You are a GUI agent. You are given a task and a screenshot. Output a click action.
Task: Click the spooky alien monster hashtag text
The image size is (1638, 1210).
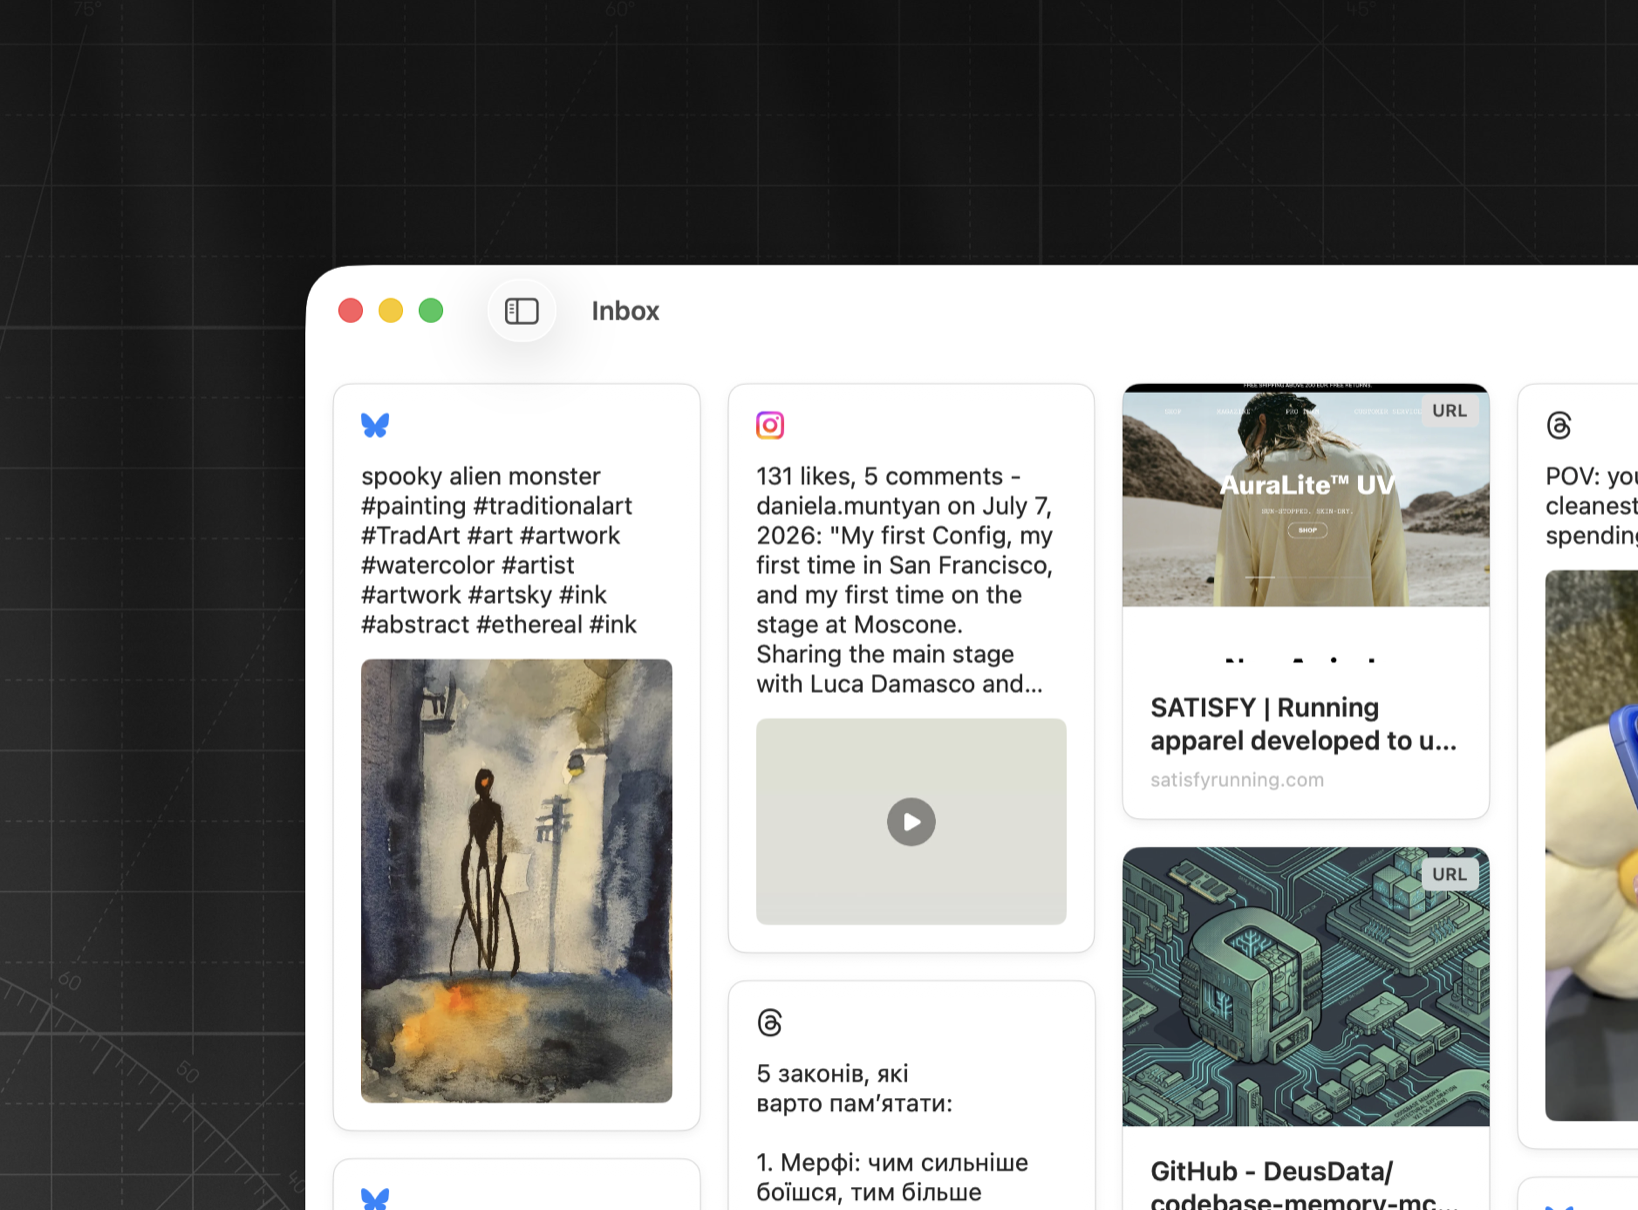(499, 550)
